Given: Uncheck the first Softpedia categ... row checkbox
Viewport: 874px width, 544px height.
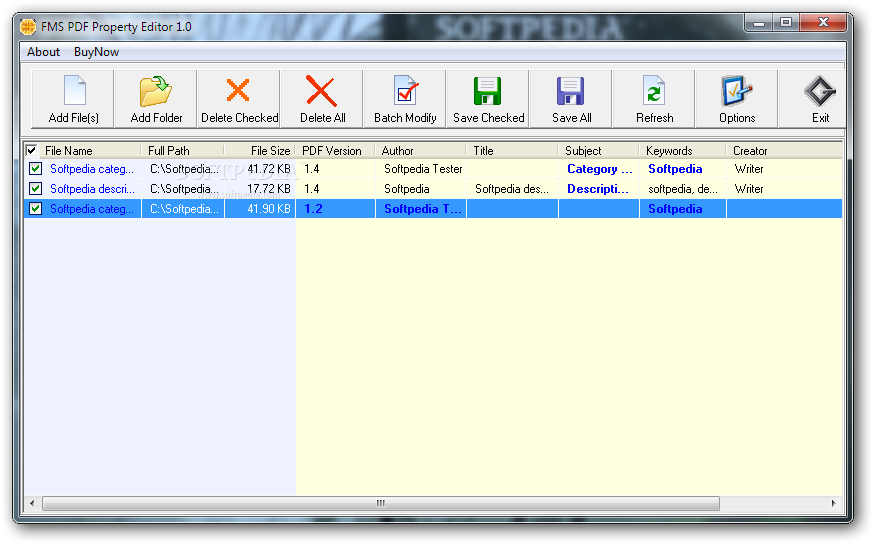Looking at the screenshot, I should [36, 168].
